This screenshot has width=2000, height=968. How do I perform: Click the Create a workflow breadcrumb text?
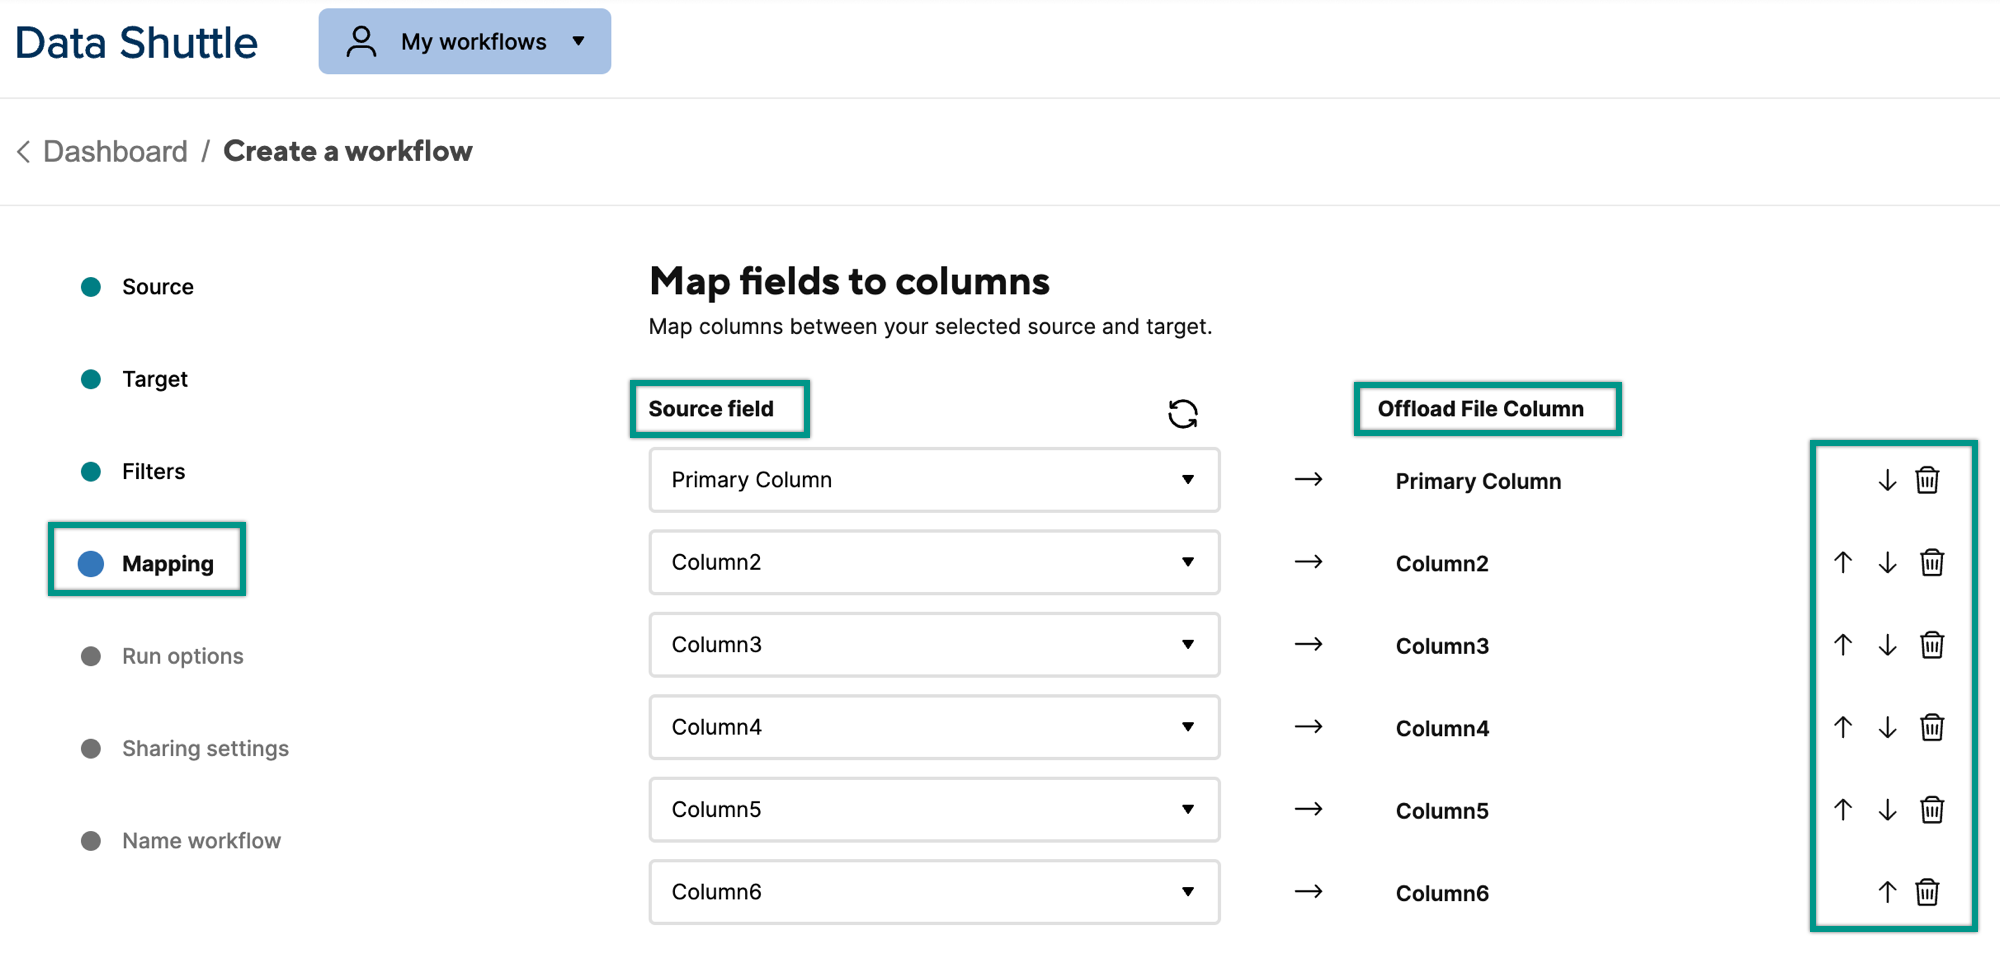coord(348,151)
